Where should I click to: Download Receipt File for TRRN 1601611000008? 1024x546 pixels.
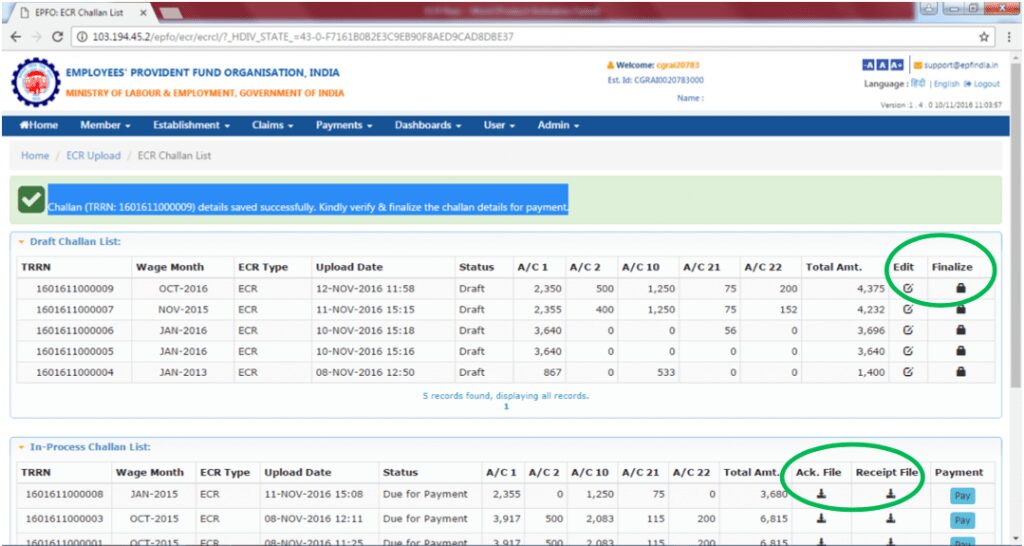[890, 493]
